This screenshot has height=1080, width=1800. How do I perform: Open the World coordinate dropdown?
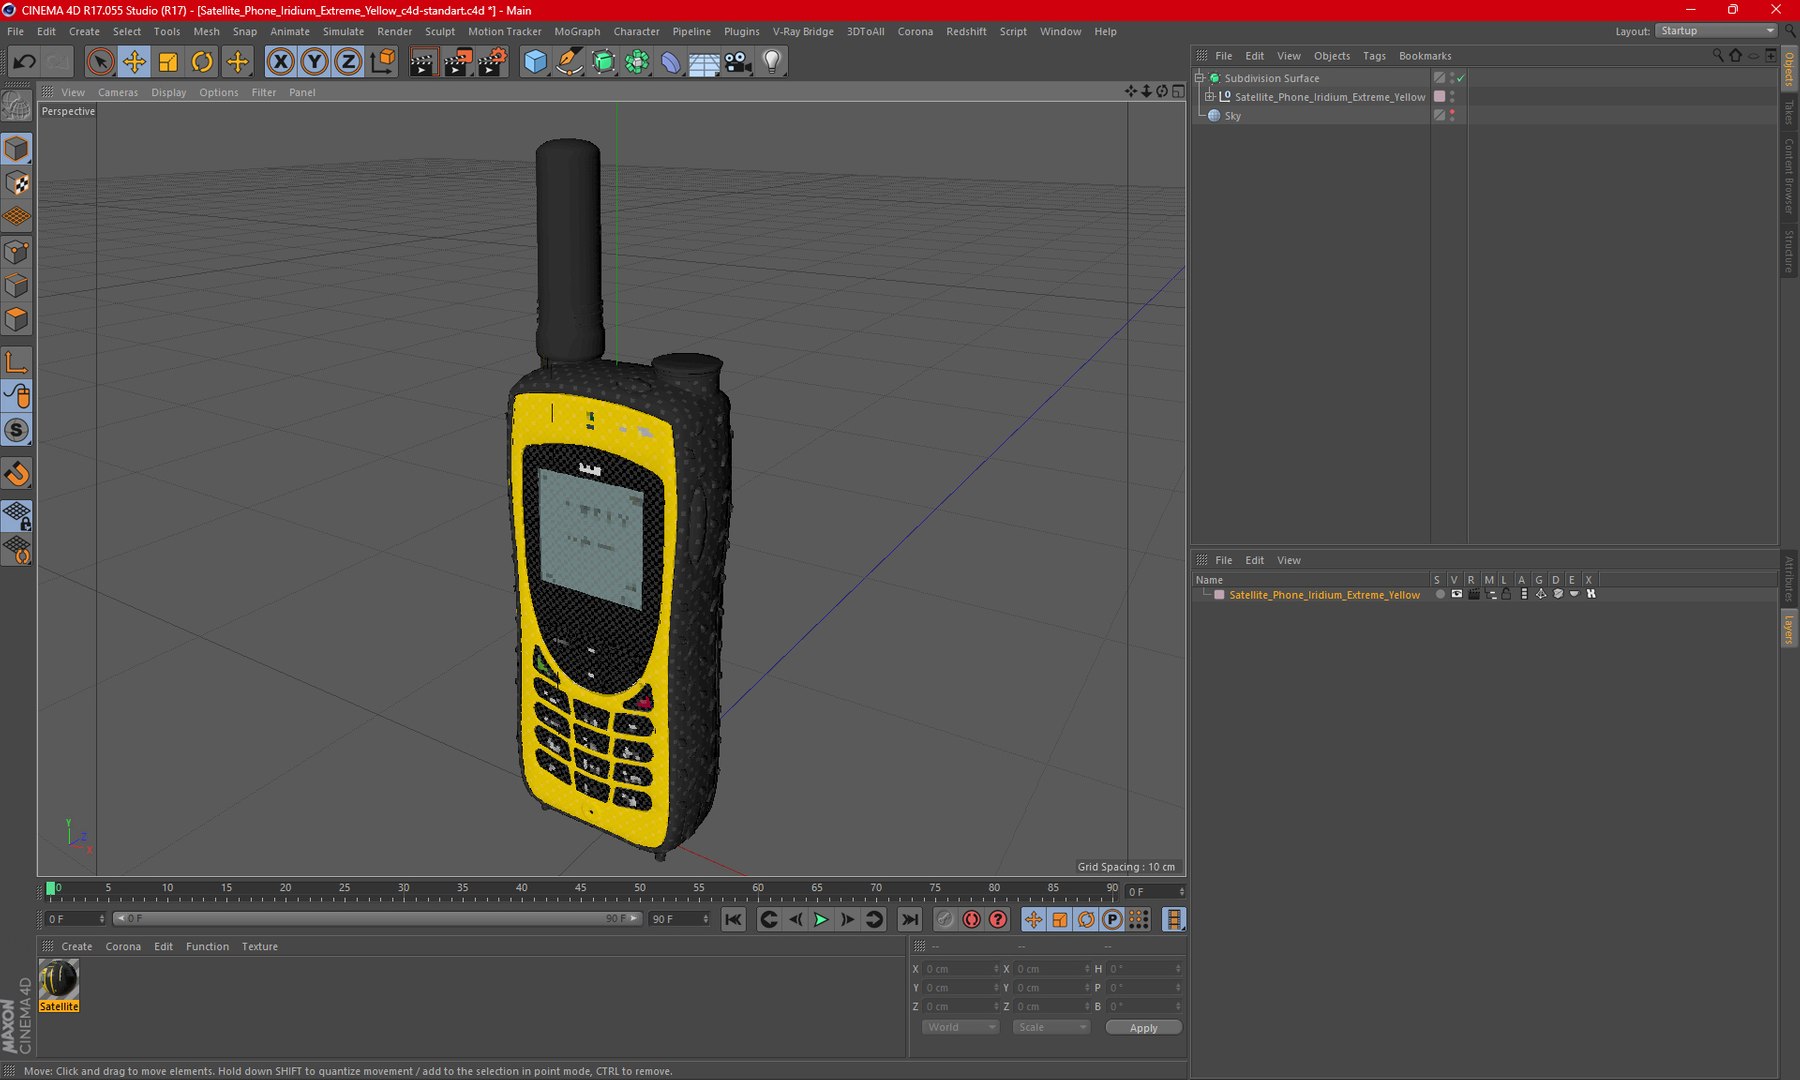pyautogui.click(x=960, y=1027)
